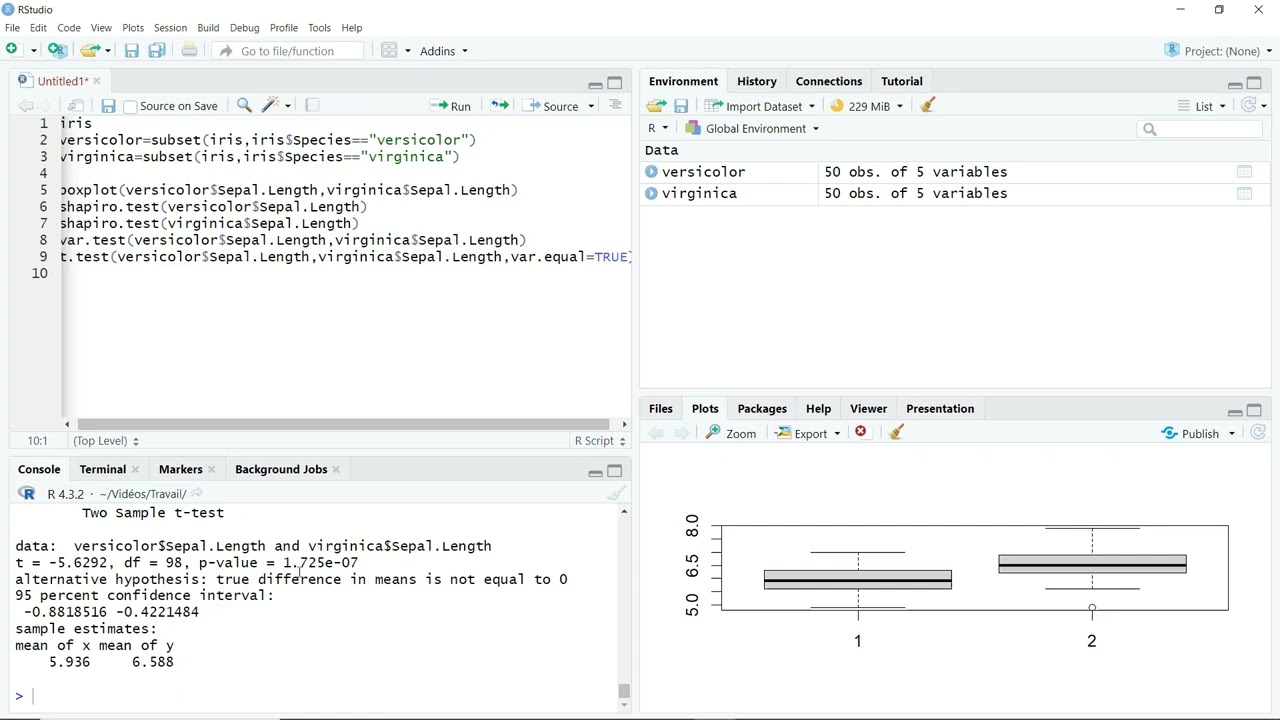Re-run the previous code region
The height and width of the screenshot is (720, 1280).
[x=499, y=105]
